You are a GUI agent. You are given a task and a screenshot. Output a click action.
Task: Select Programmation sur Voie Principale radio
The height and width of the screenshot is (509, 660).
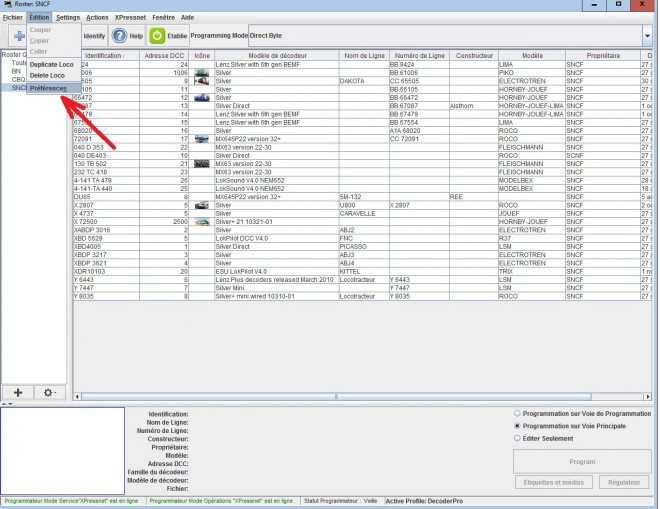(x=517, y=426)
